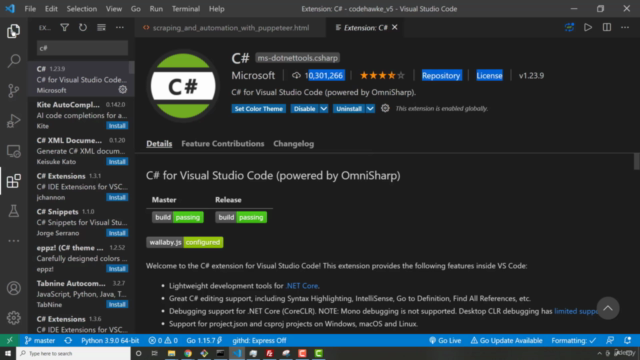Screen dimensions: 640x360
Task: Open File Explorer from the taskbar
Action: point(171,353)
